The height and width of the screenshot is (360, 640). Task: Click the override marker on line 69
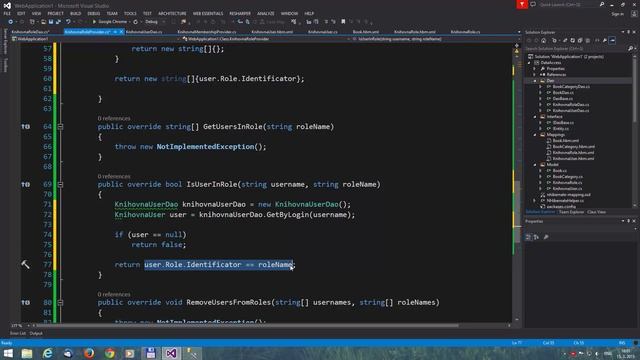[x=25, y=184]
